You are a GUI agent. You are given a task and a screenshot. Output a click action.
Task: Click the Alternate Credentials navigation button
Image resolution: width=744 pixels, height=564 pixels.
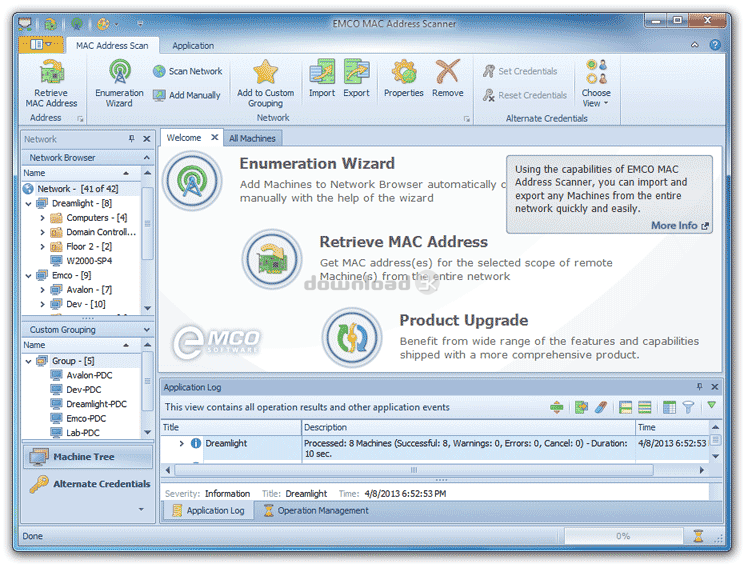[88, 484]
